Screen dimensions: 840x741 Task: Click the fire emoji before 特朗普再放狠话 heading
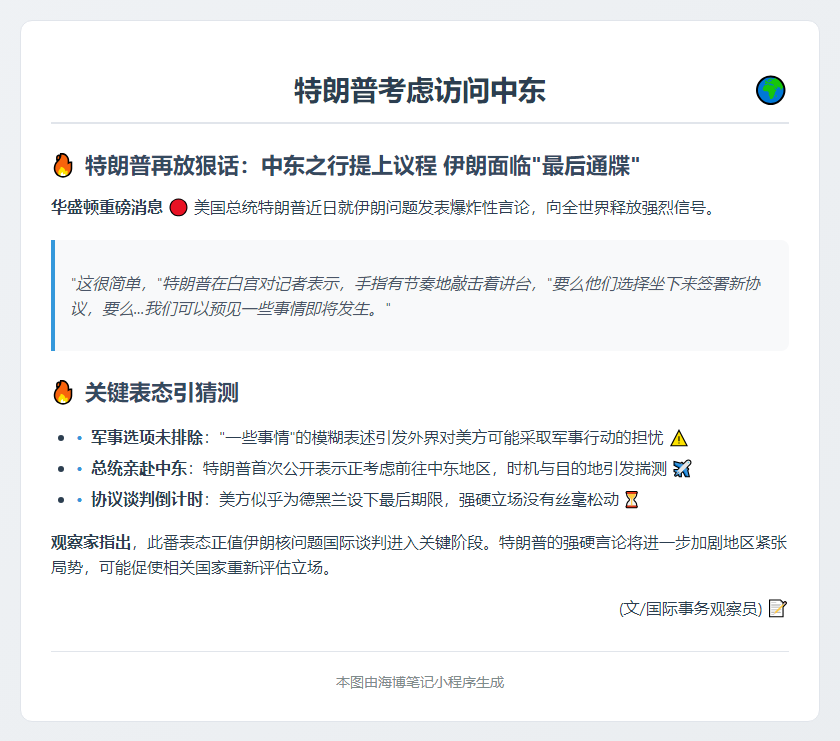(x=63, y=166)
